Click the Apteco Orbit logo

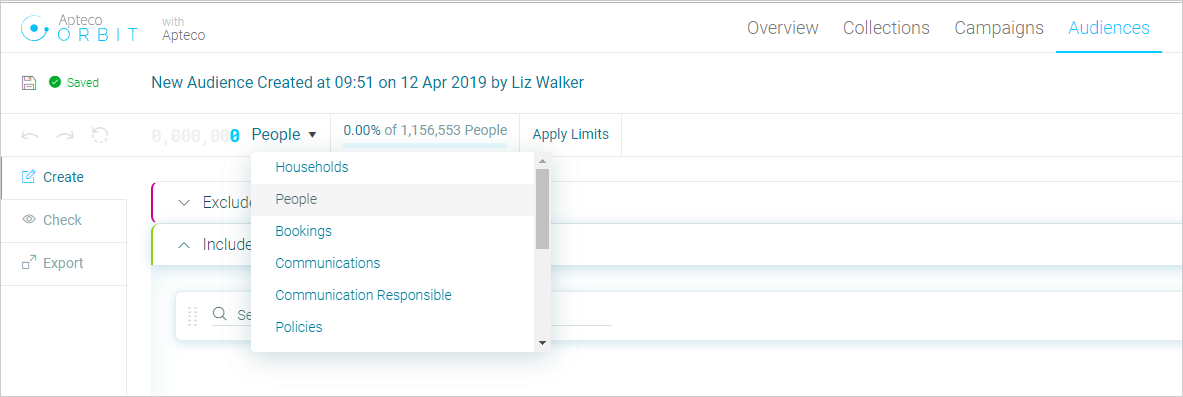click(x=80, y=29)
